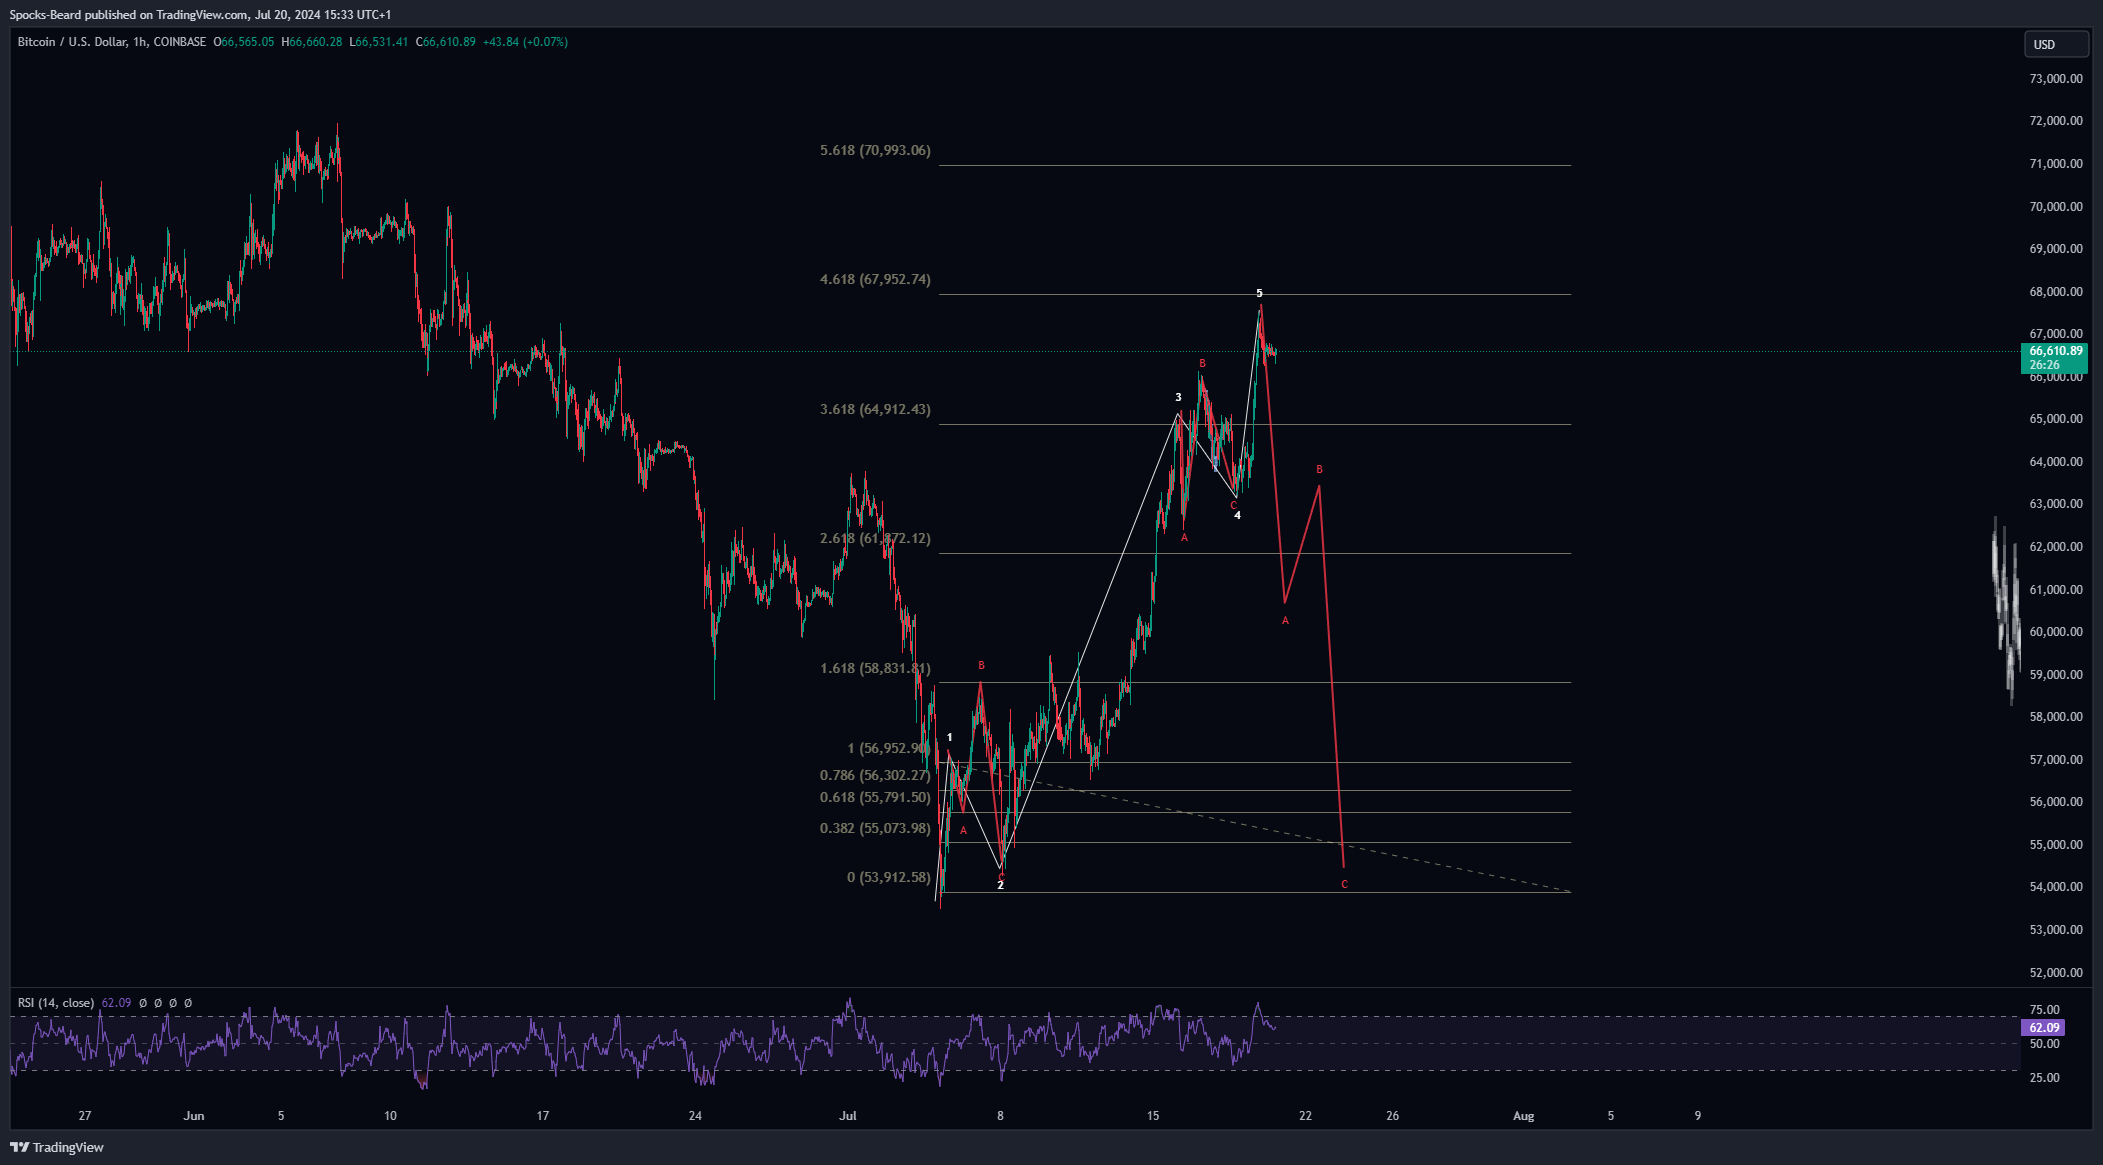Click the Jun date label on time axis

194,1116
